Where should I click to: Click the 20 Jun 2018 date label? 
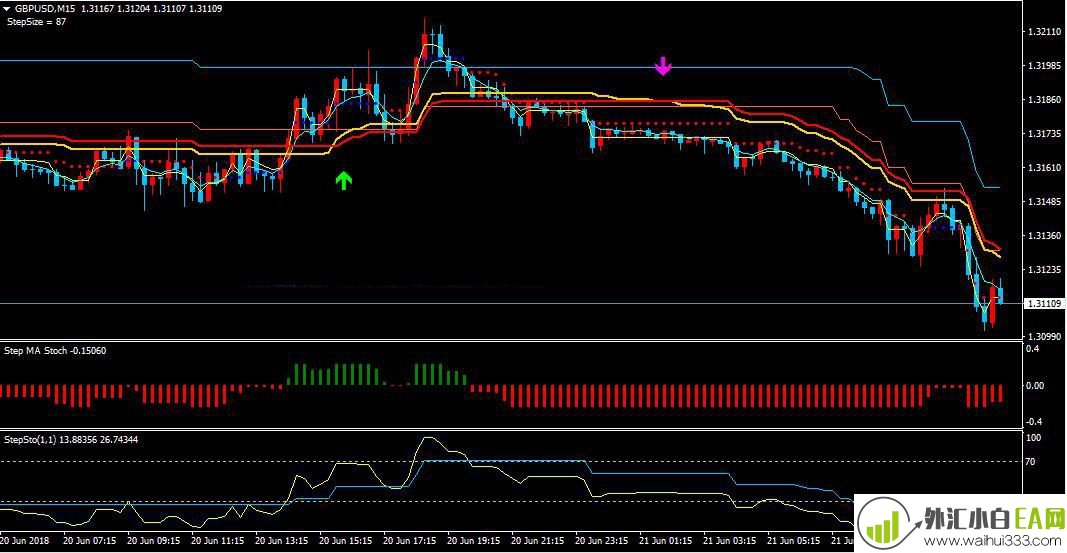(24, 541)
